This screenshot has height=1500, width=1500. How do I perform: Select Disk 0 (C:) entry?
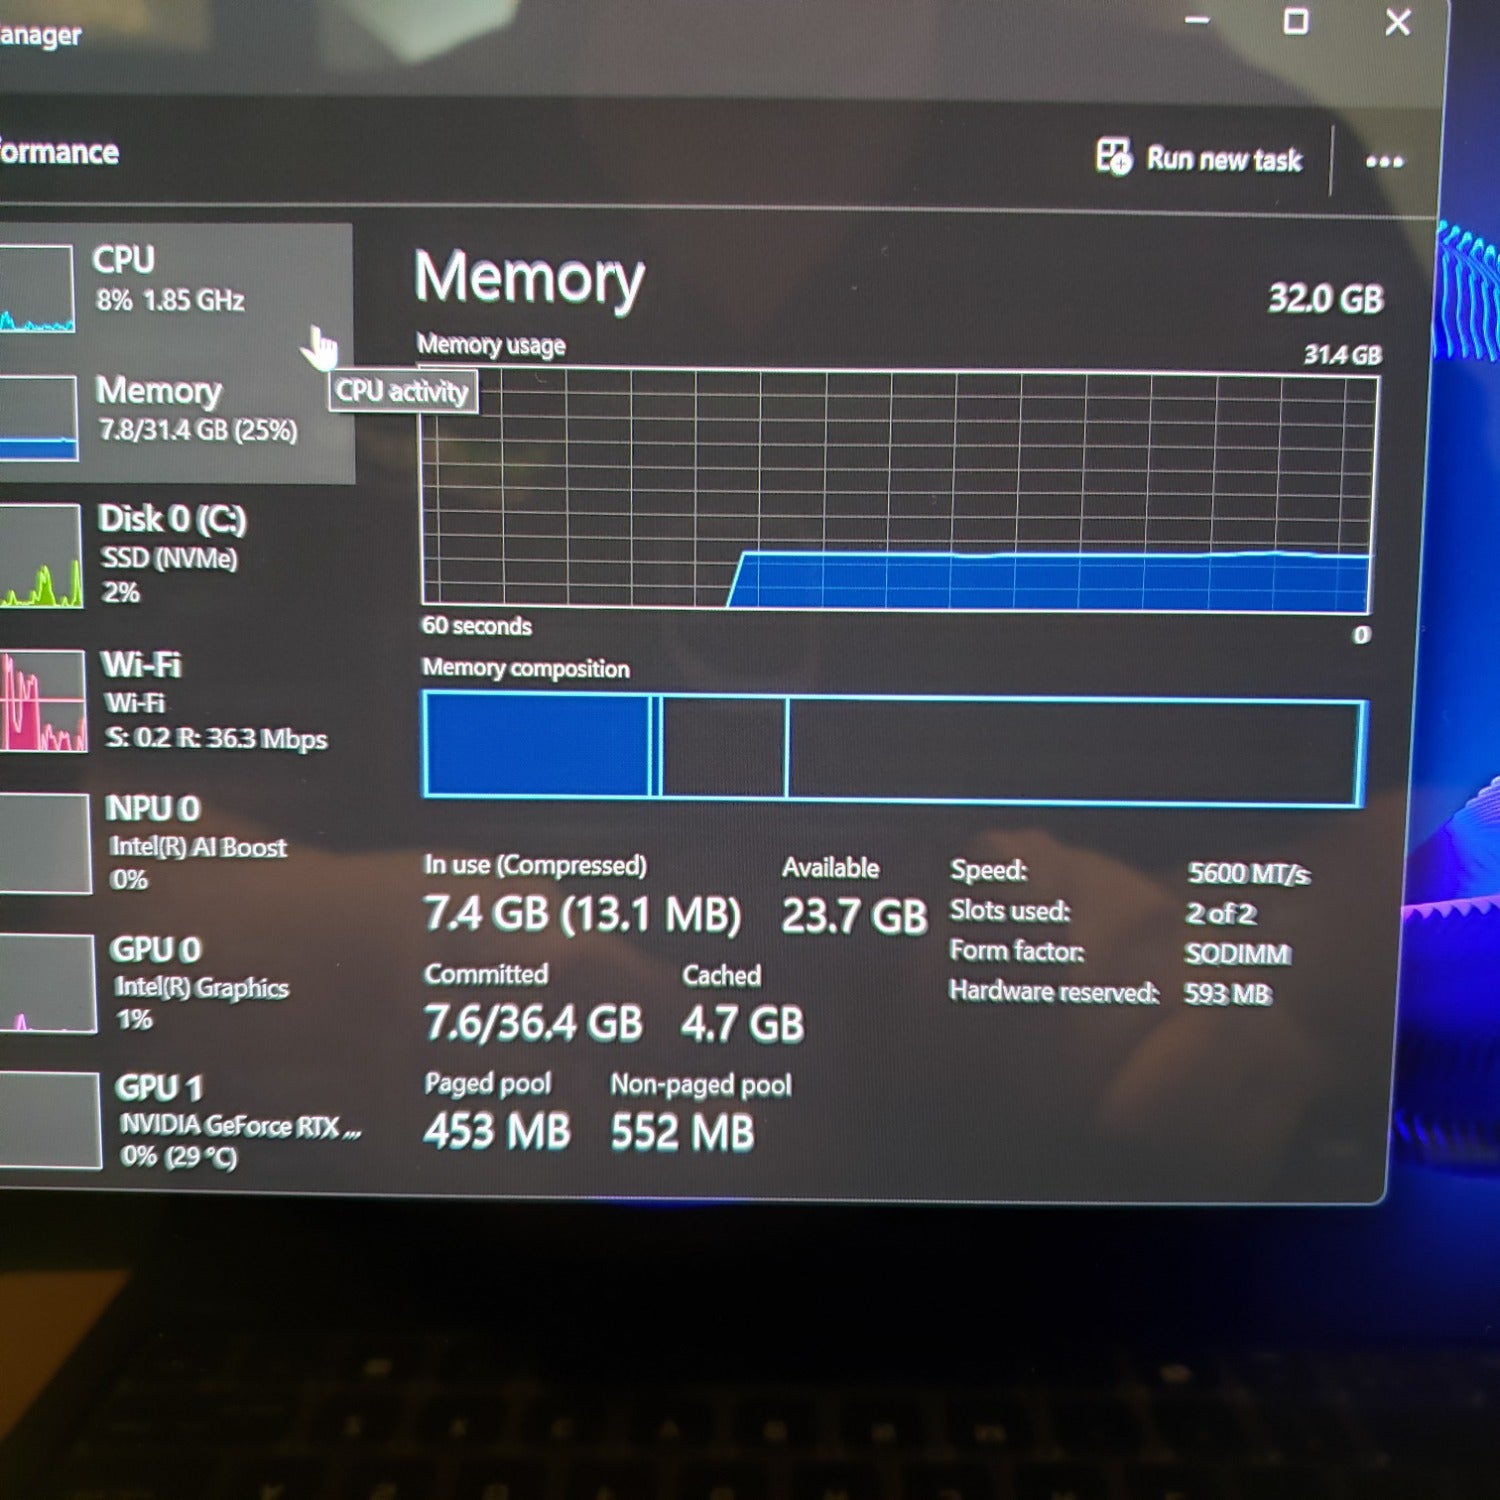[x=178, y=555]
